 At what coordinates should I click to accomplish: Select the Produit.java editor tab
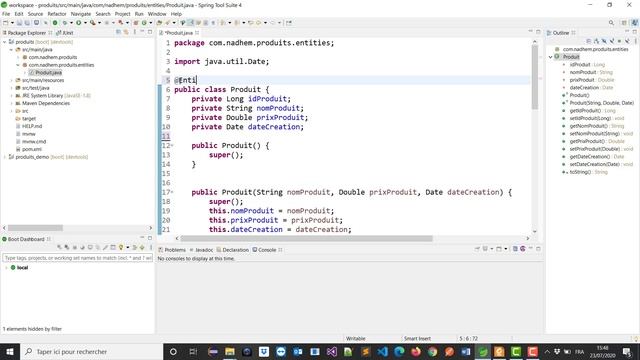(179, 33)
